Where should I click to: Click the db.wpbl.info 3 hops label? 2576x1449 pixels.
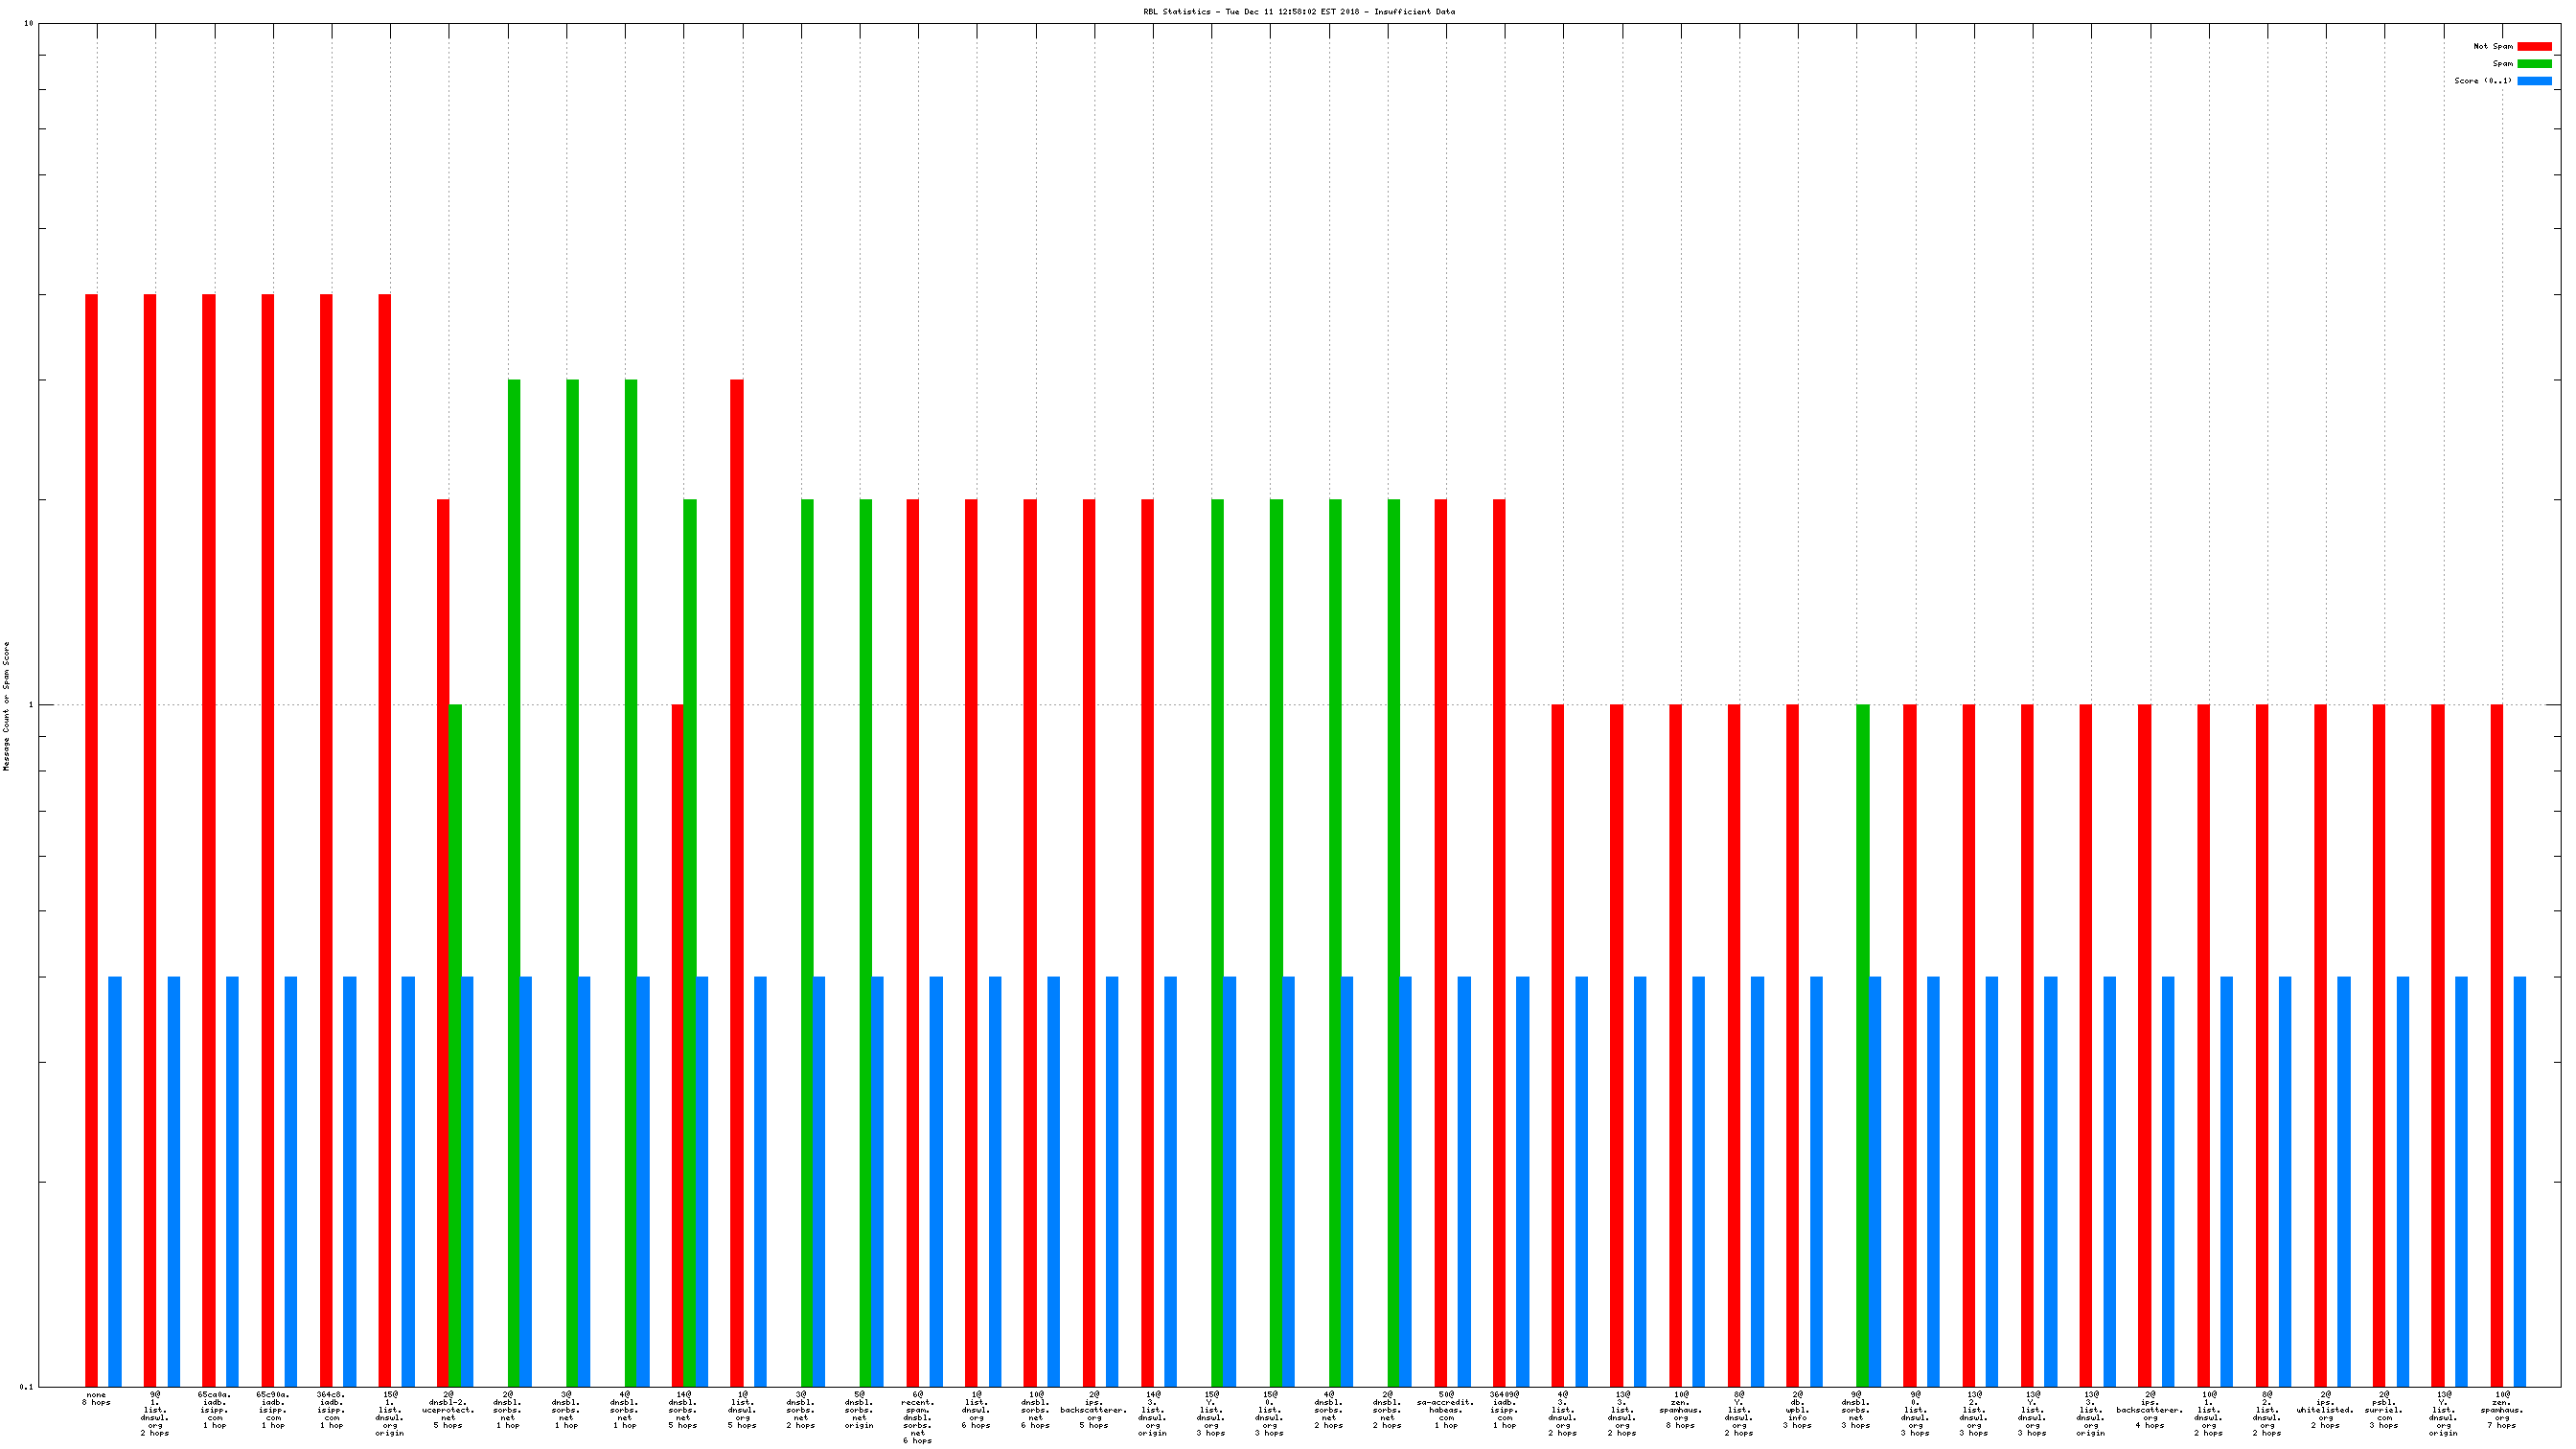click(1797, 1409)
